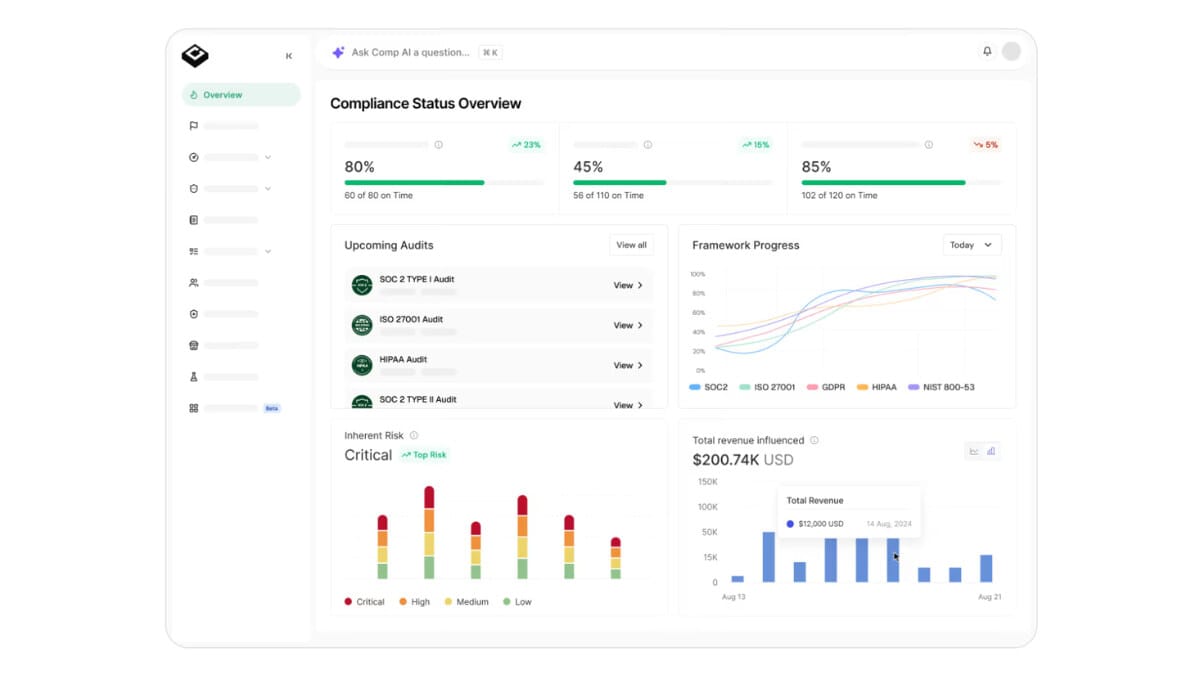Click the sparkle AI icon in search bar
This screenshot has width=1200, height=675.
click(x=338, y=52)
